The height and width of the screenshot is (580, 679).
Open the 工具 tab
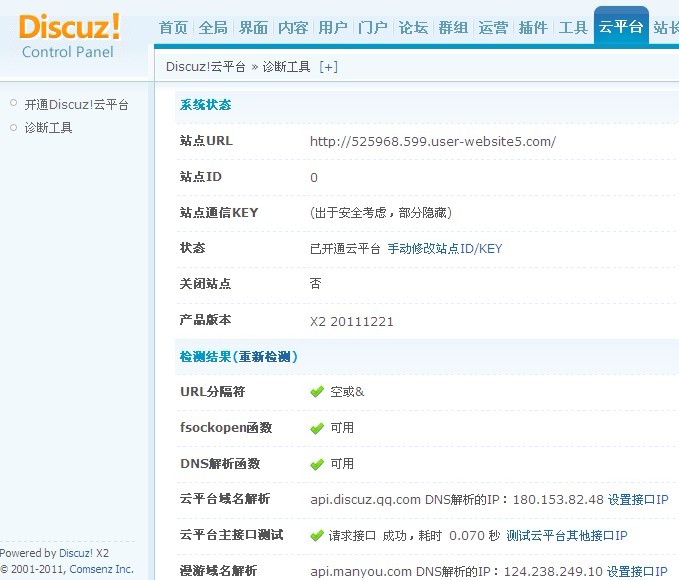pyautogui.click(x=573, y=27)
